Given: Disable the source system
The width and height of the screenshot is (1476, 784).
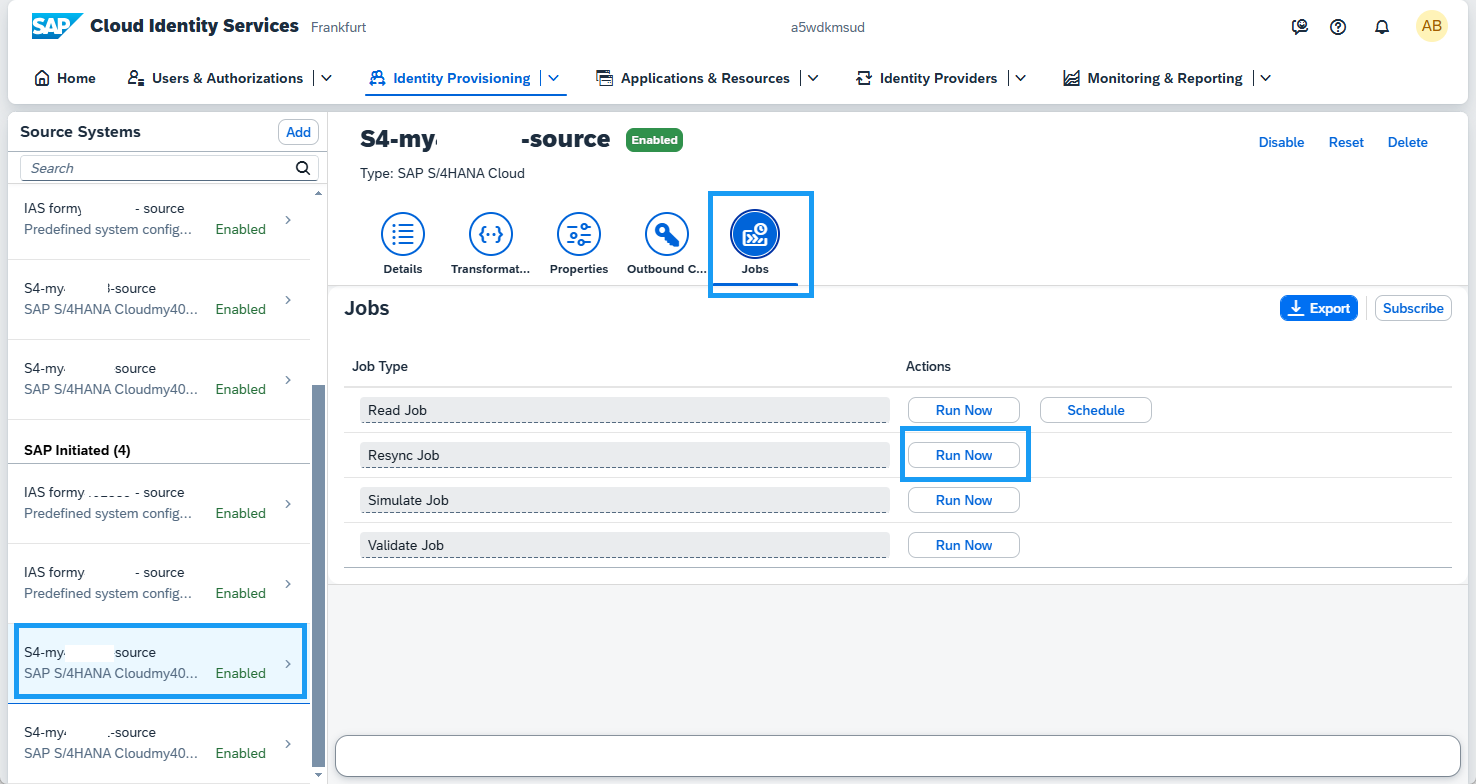Looking at the screenshot, I should (1281, 142).
